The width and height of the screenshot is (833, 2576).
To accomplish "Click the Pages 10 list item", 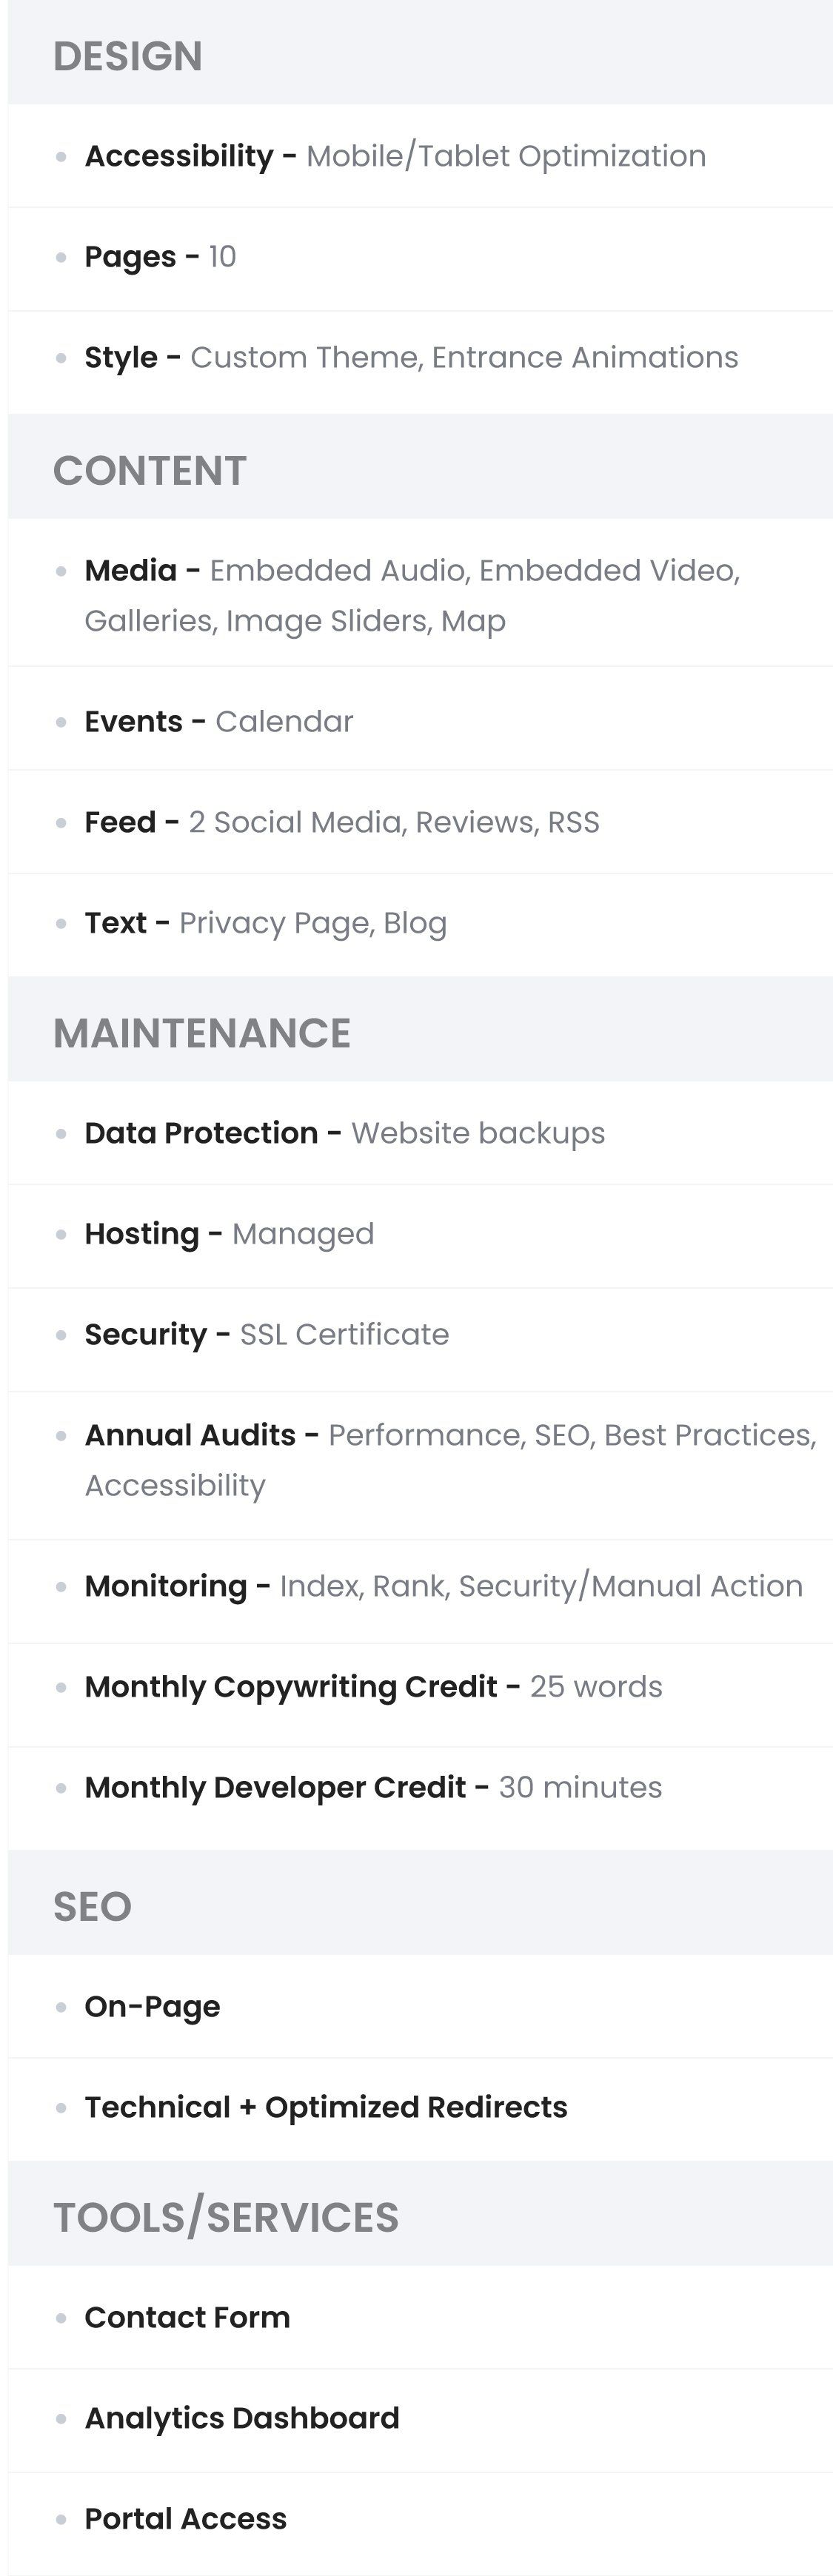I will [420, 257].
